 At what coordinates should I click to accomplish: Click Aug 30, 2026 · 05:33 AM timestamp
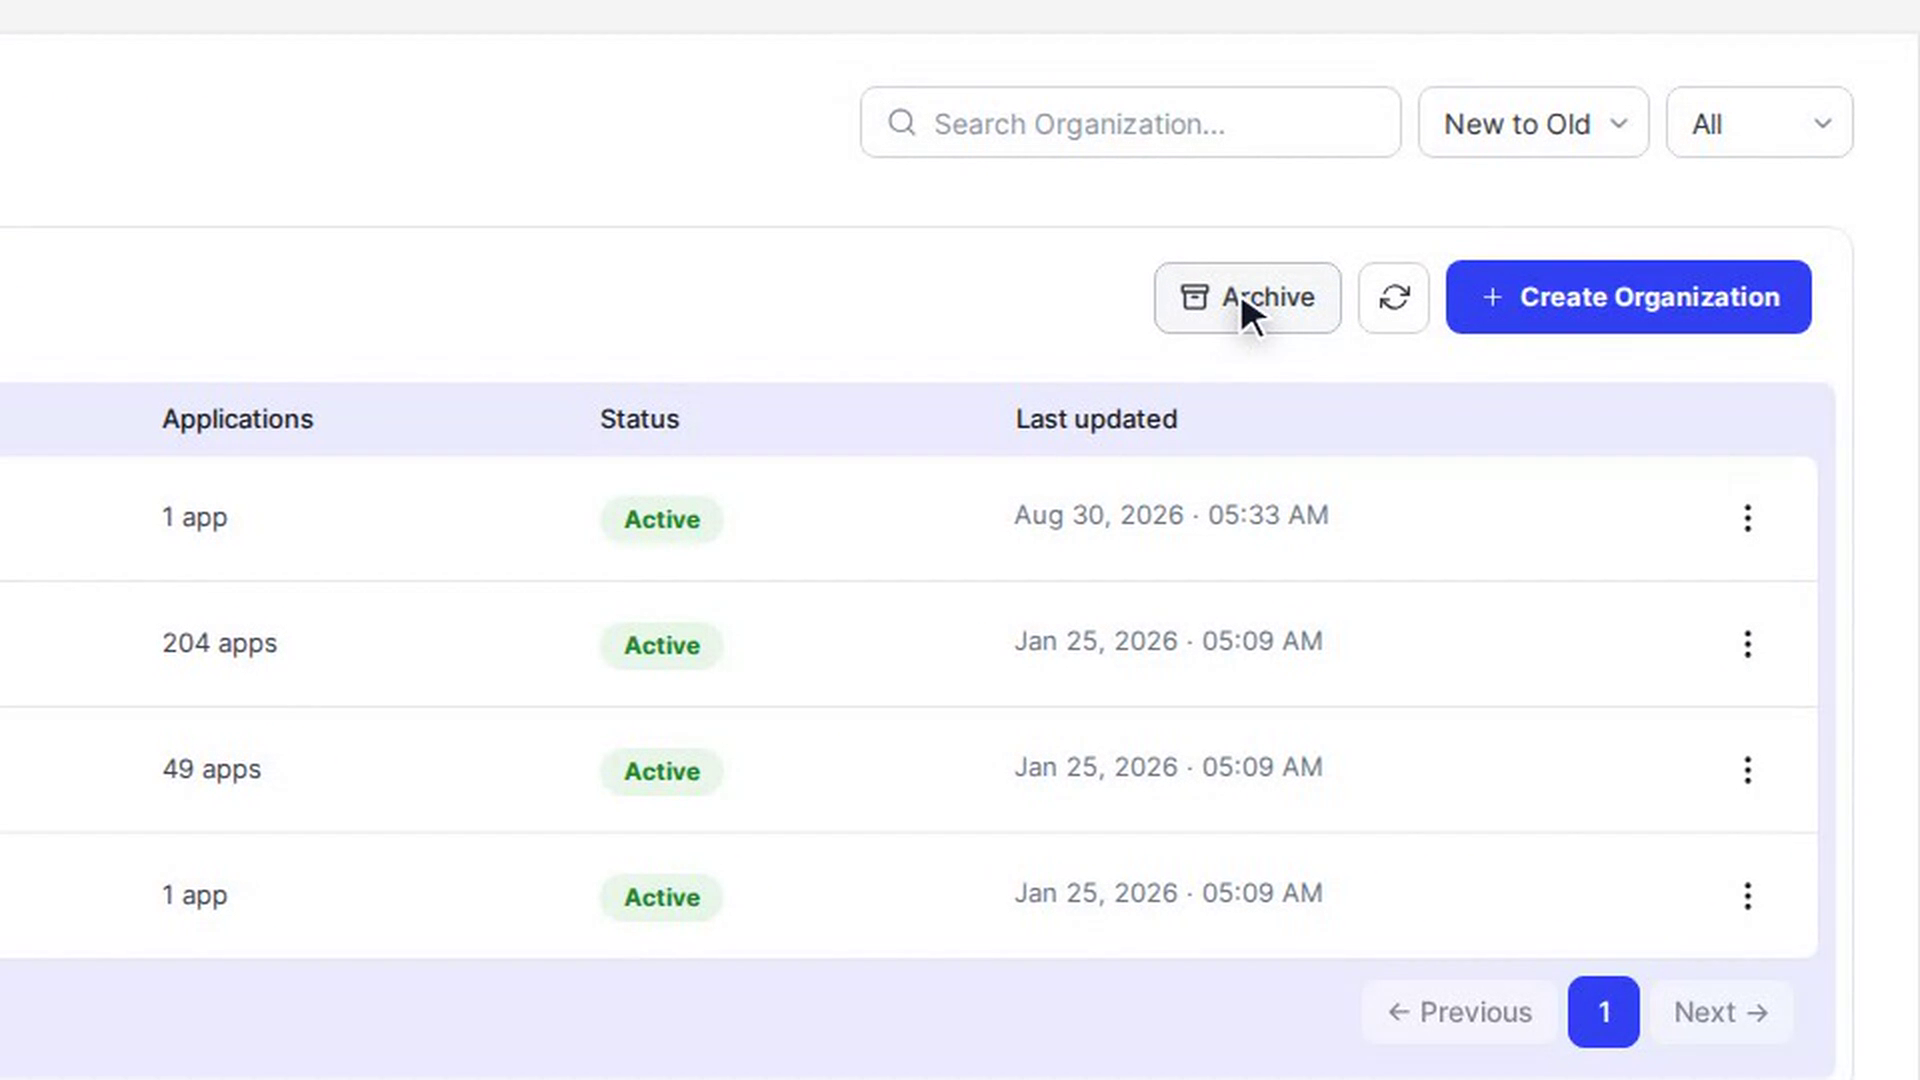[x=1171, y=515]
